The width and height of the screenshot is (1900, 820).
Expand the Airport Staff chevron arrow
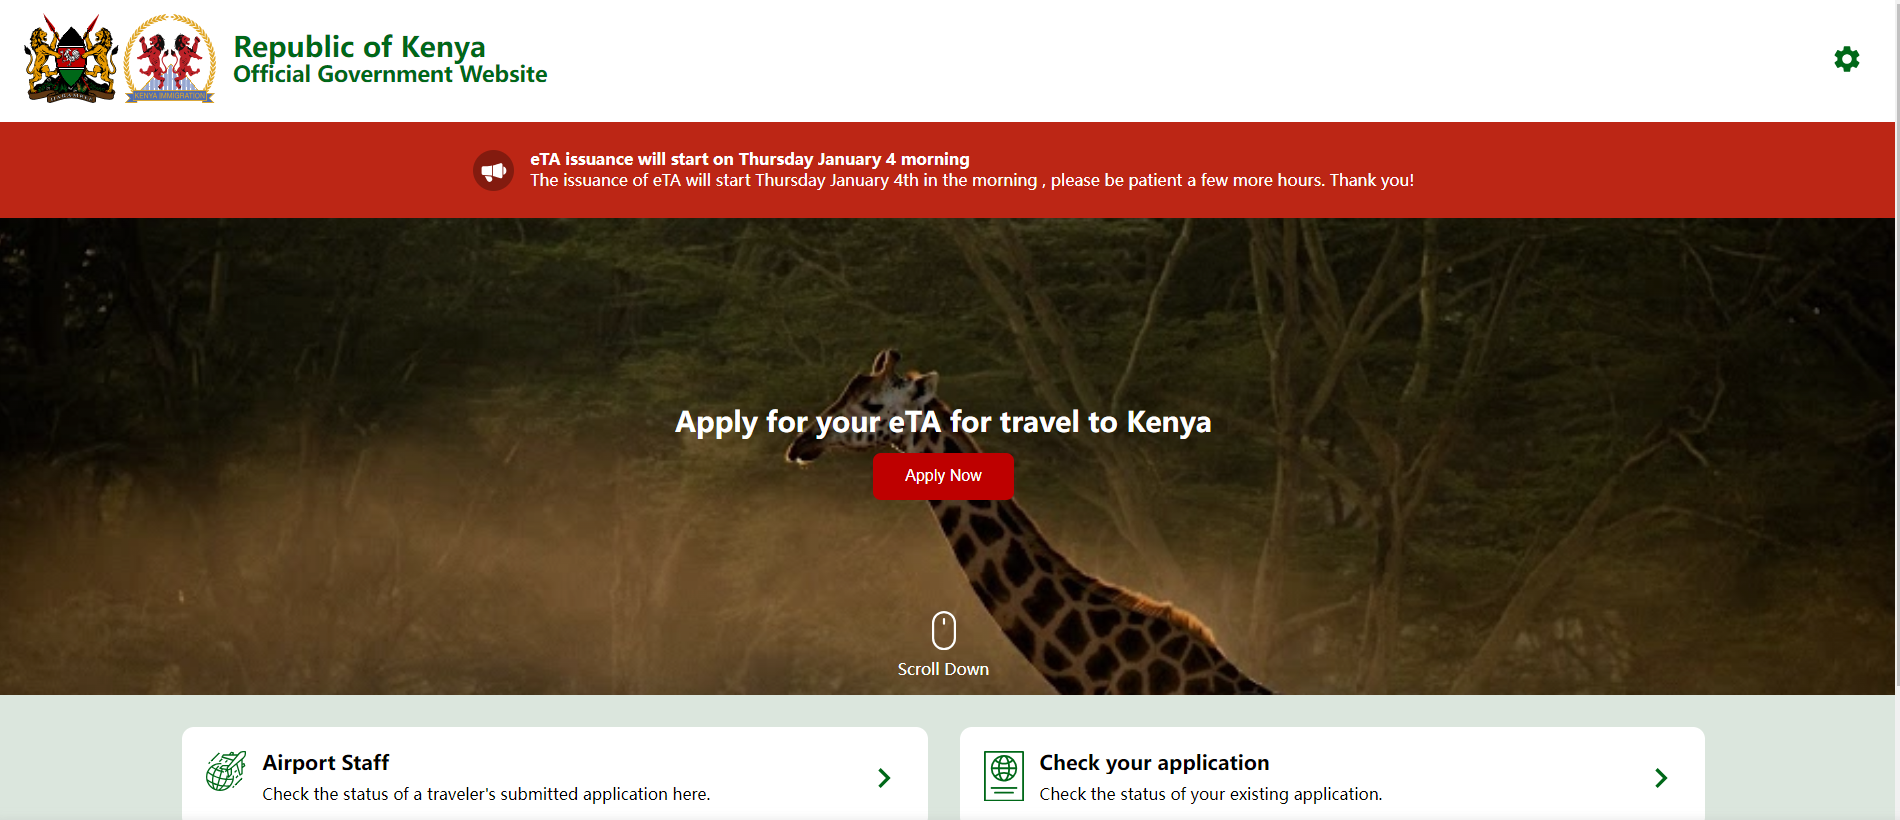884,778
